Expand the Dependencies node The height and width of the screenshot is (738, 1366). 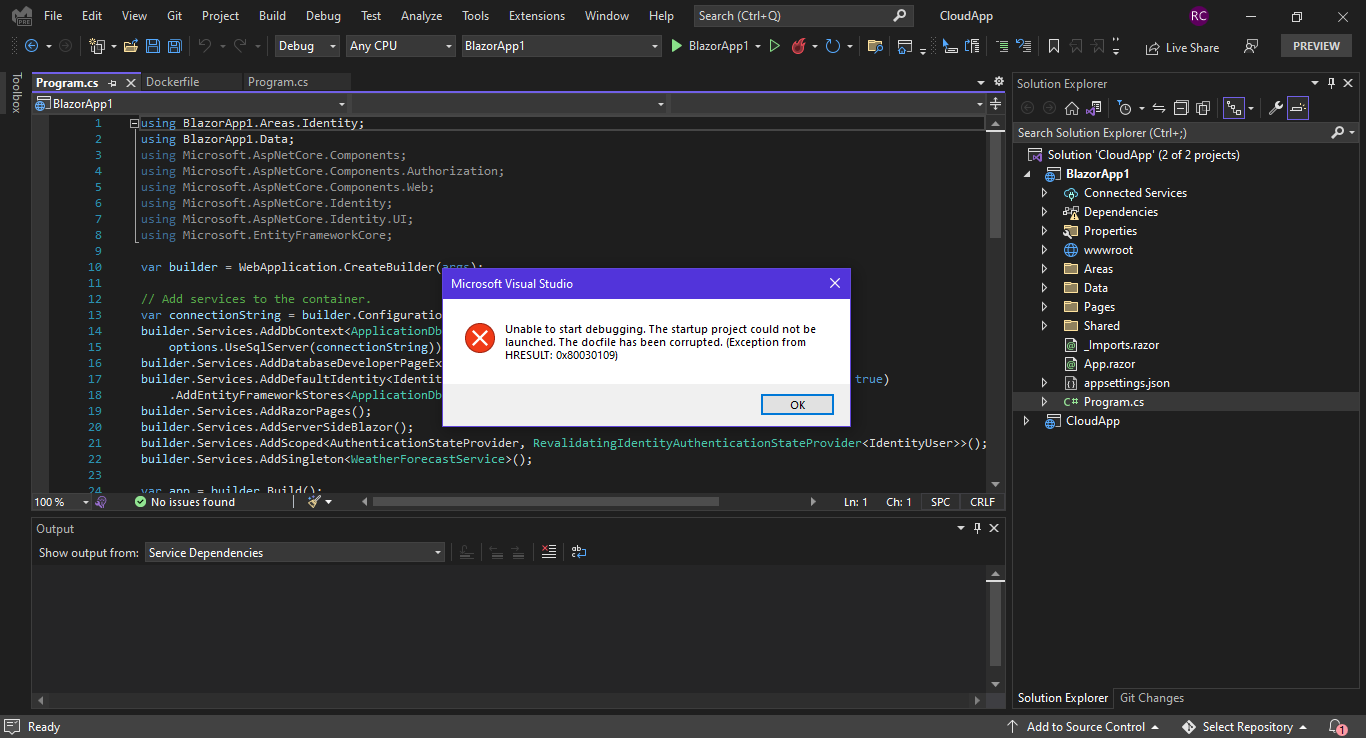click(1045, 212)
